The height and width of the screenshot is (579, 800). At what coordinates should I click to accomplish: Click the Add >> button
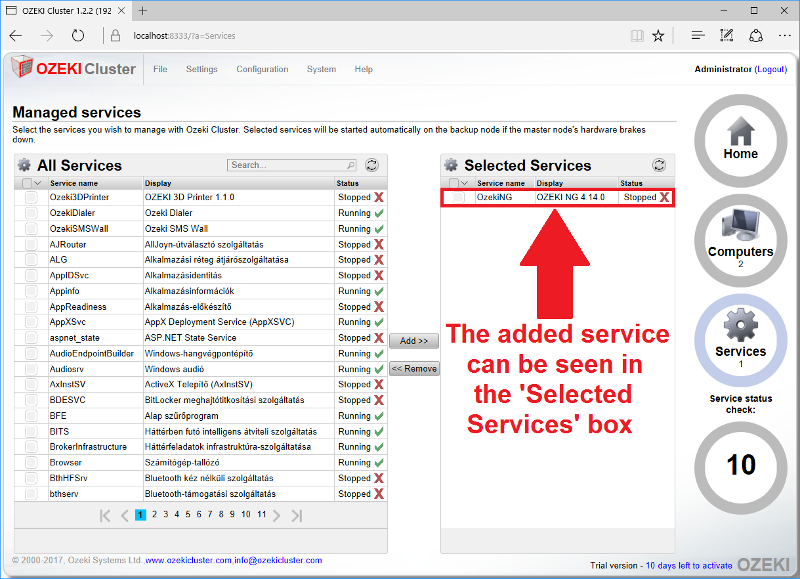tap(414, 341)
